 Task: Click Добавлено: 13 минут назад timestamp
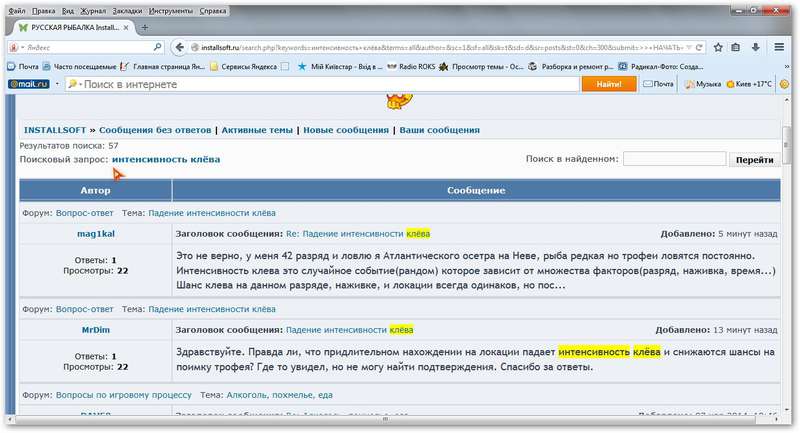[x=716, y=330]
